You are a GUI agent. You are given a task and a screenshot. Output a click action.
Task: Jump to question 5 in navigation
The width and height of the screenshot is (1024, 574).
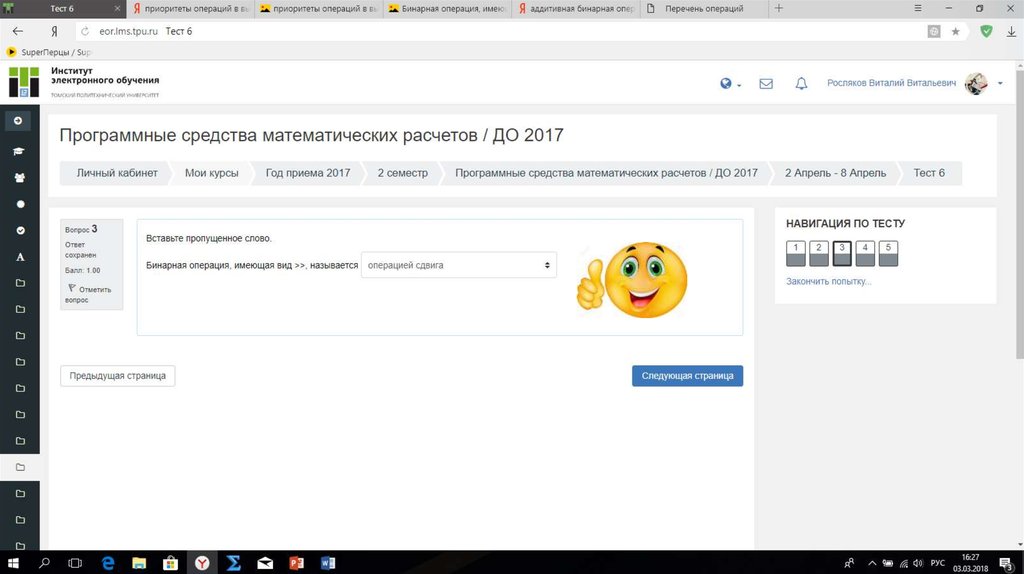pos(888,253)
